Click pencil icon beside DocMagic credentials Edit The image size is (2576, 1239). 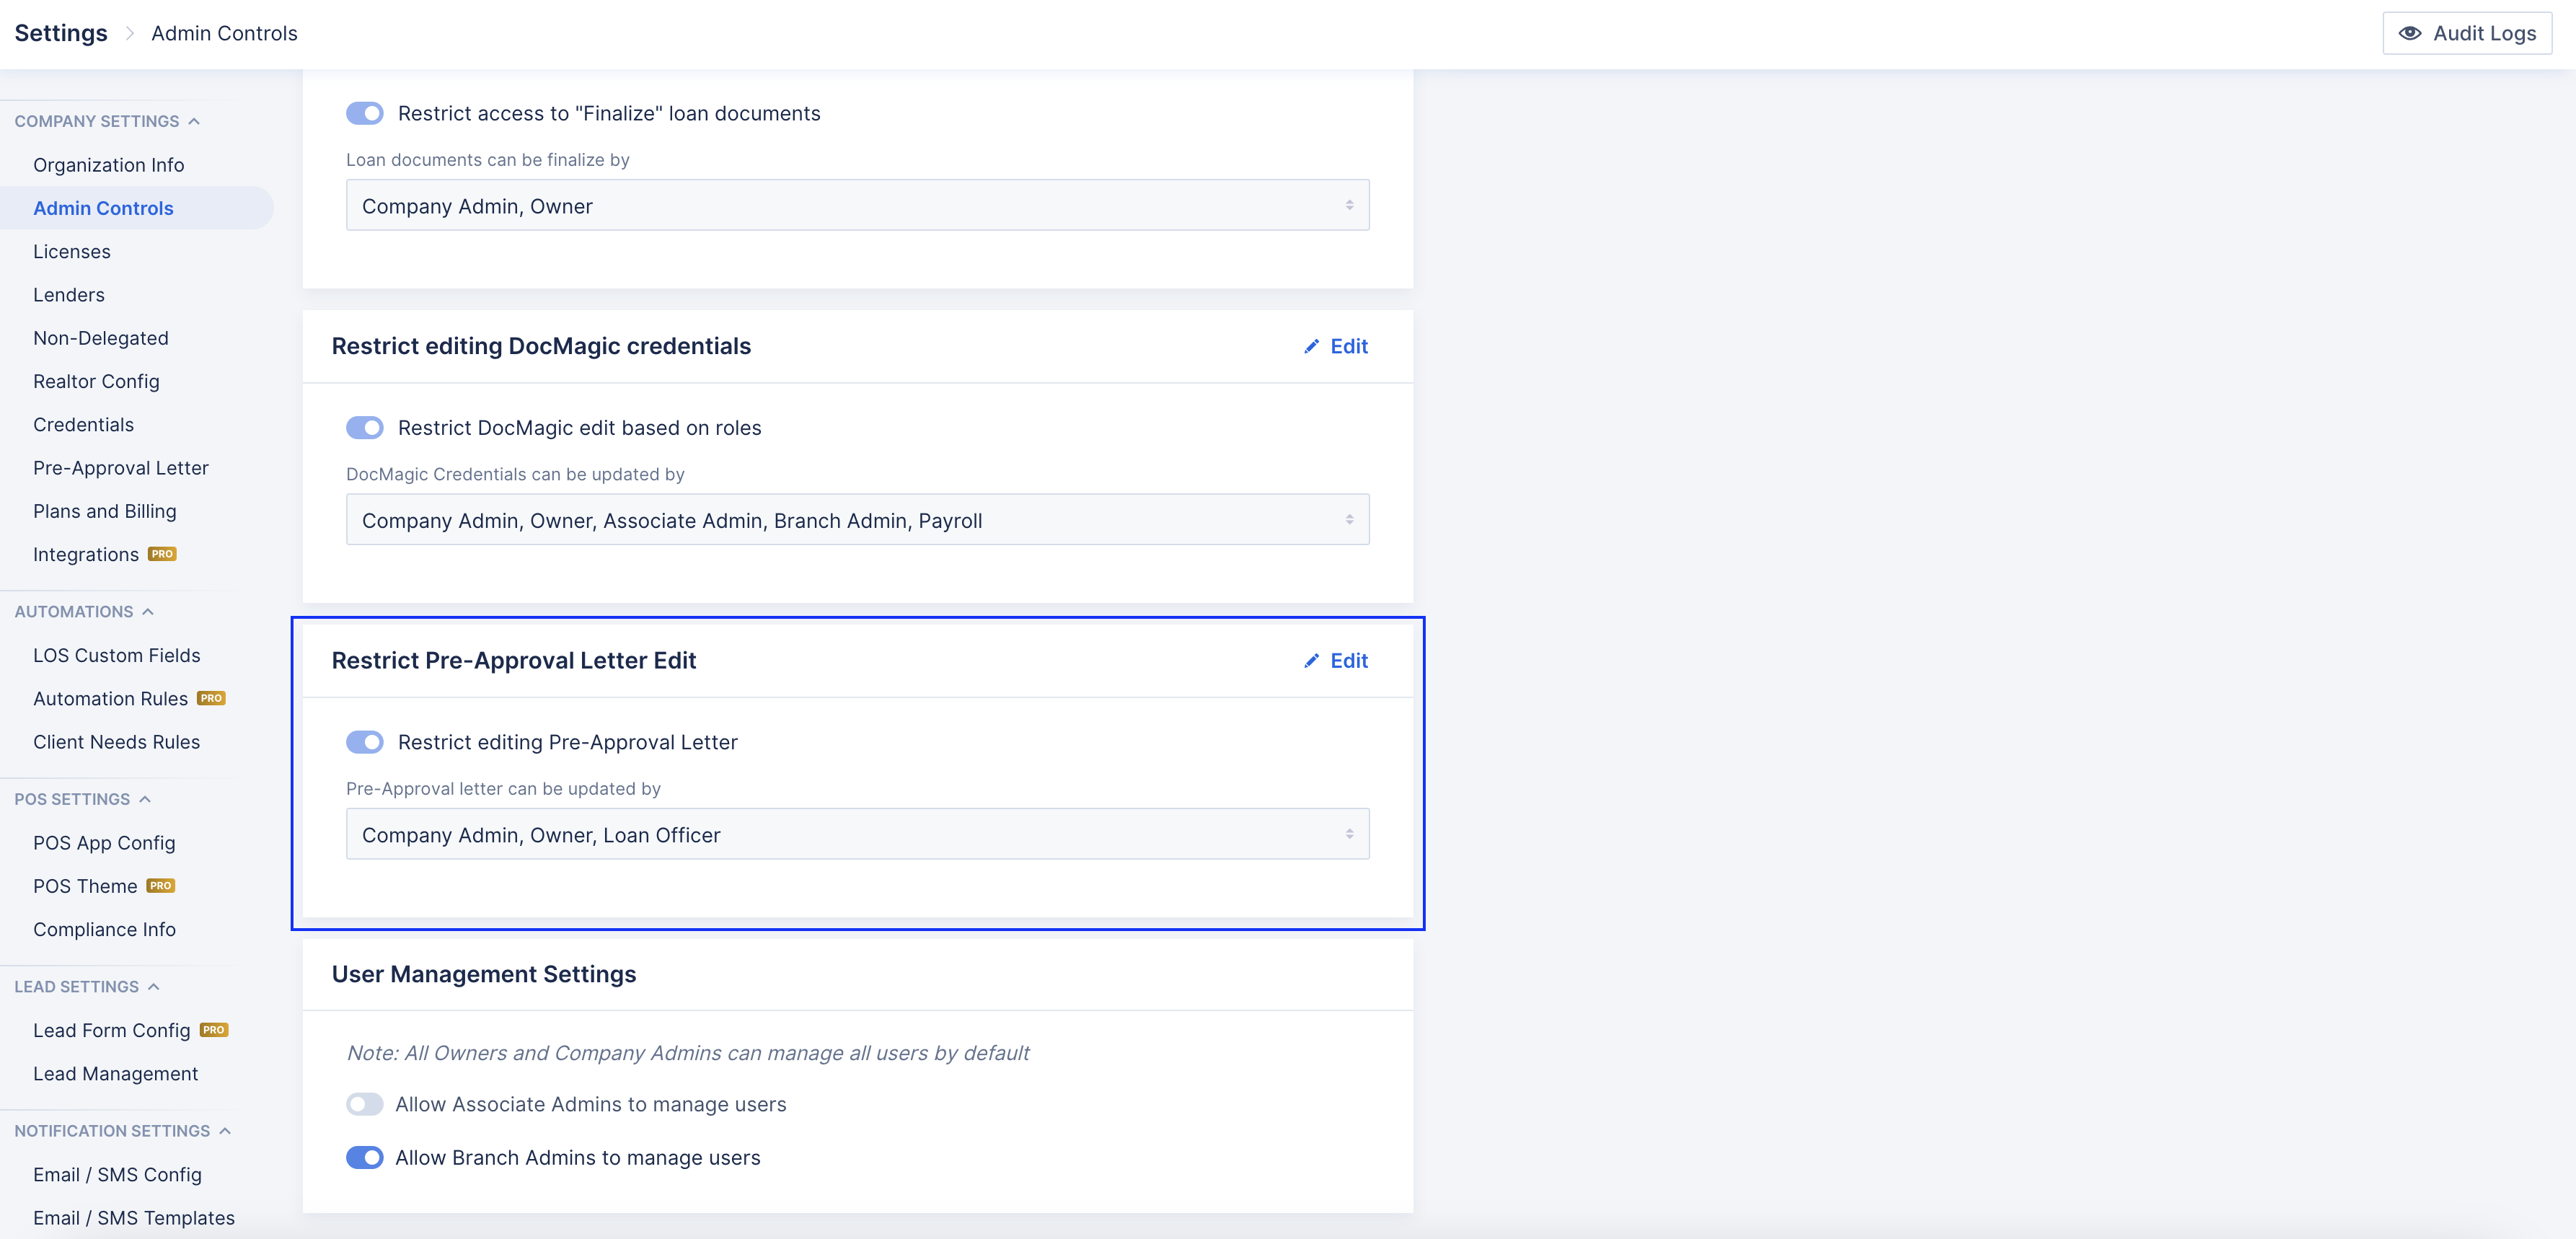(x=1311, y=346)
